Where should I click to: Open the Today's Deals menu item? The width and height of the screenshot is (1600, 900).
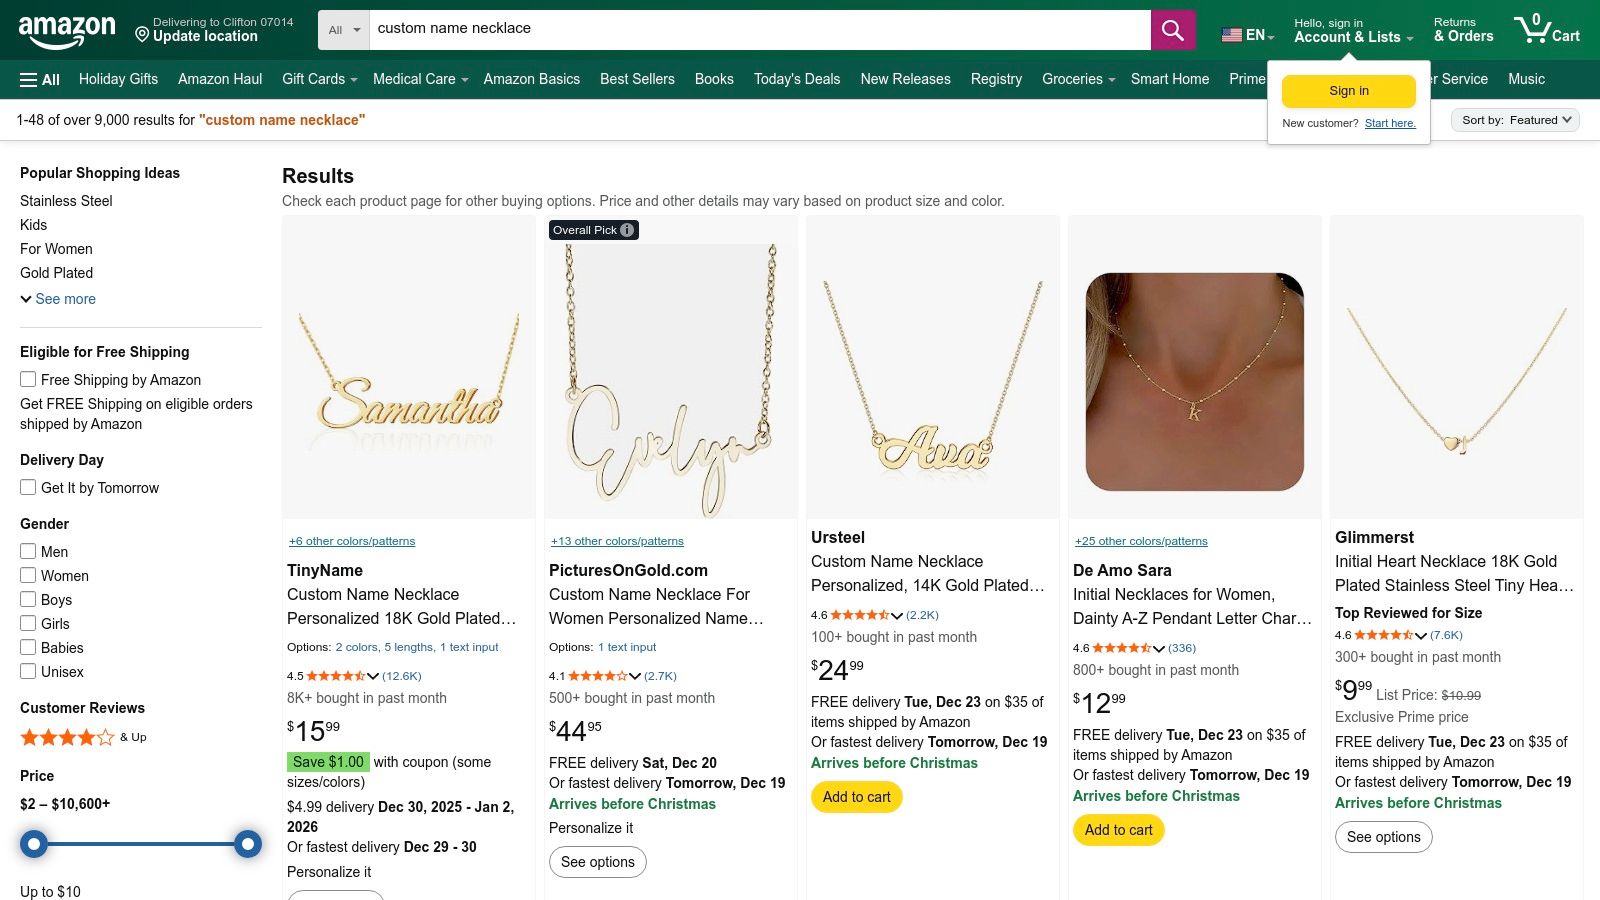796,79
